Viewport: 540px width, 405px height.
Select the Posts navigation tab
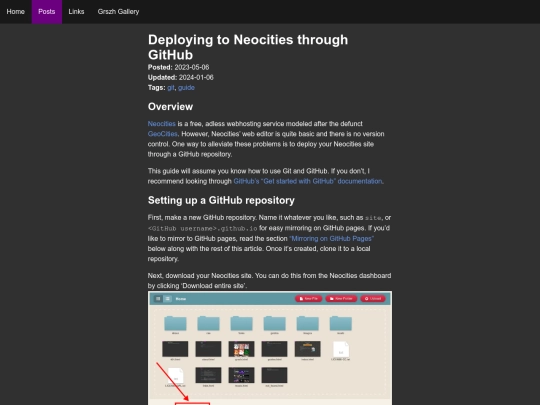47,12
